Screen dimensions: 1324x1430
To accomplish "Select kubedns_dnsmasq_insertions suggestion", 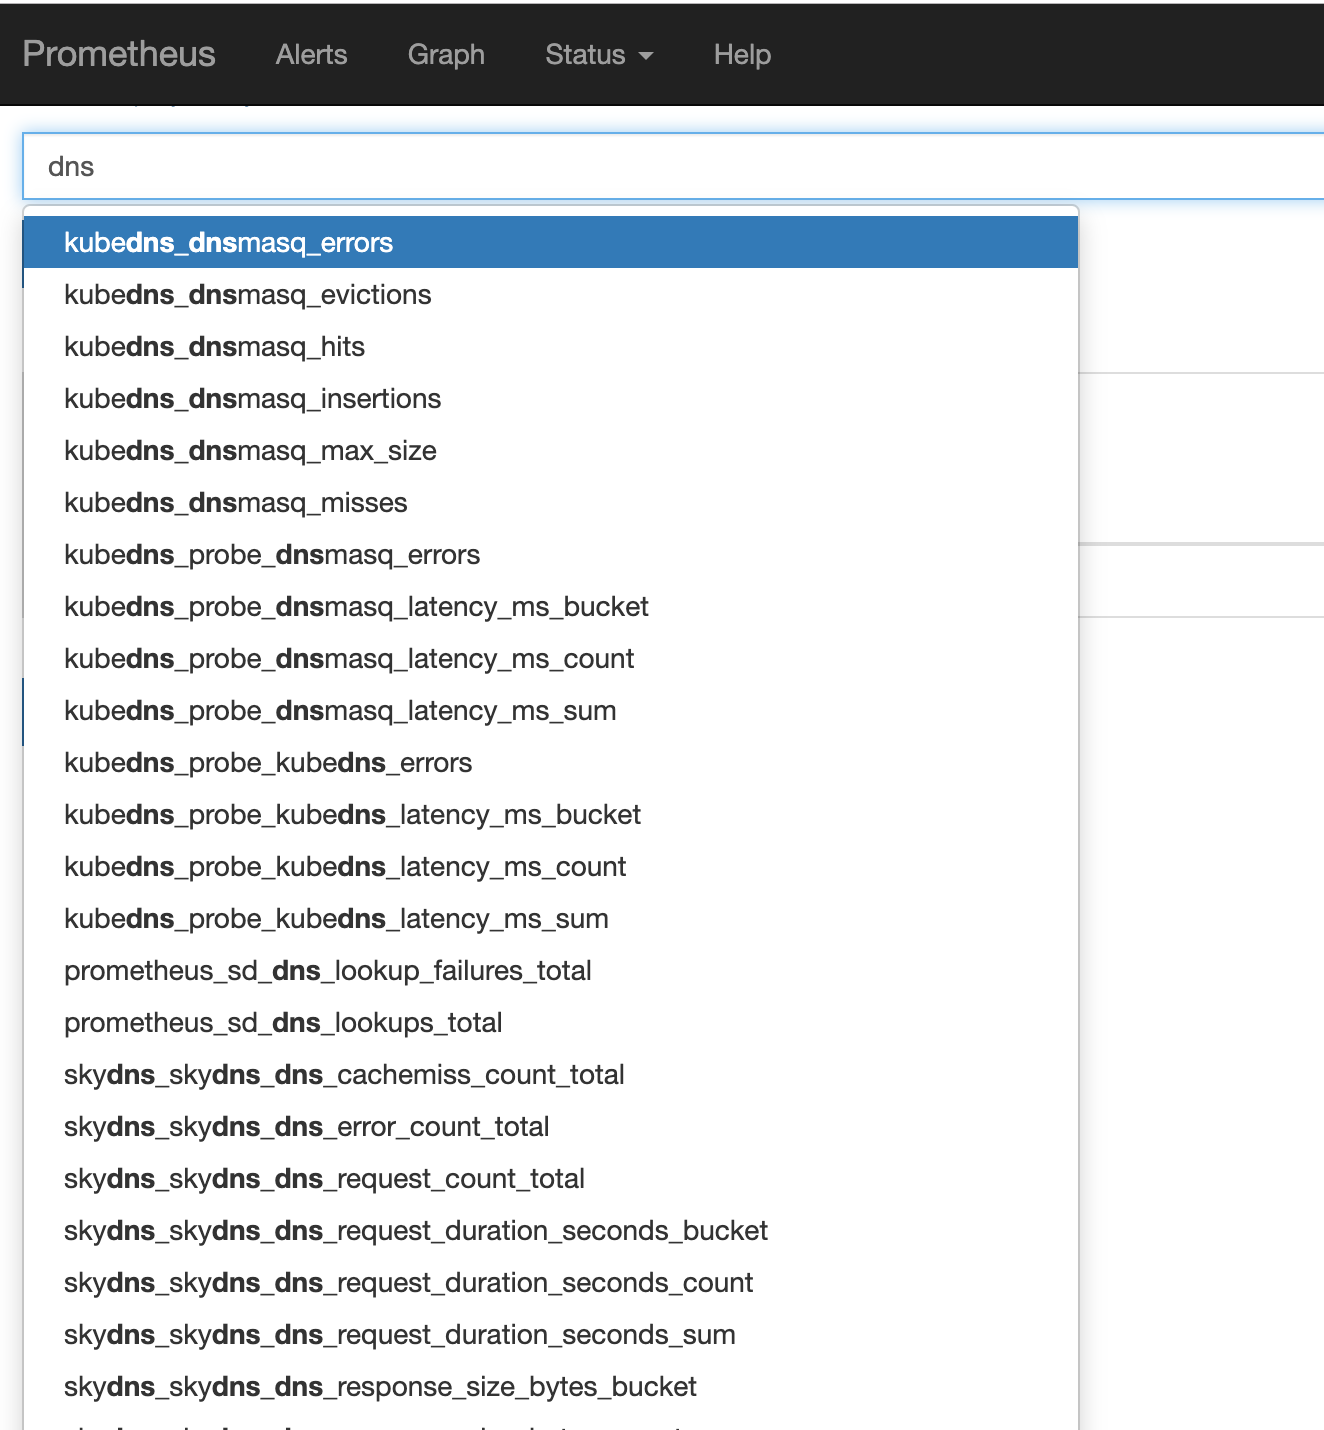I will [x=551, y=398].
